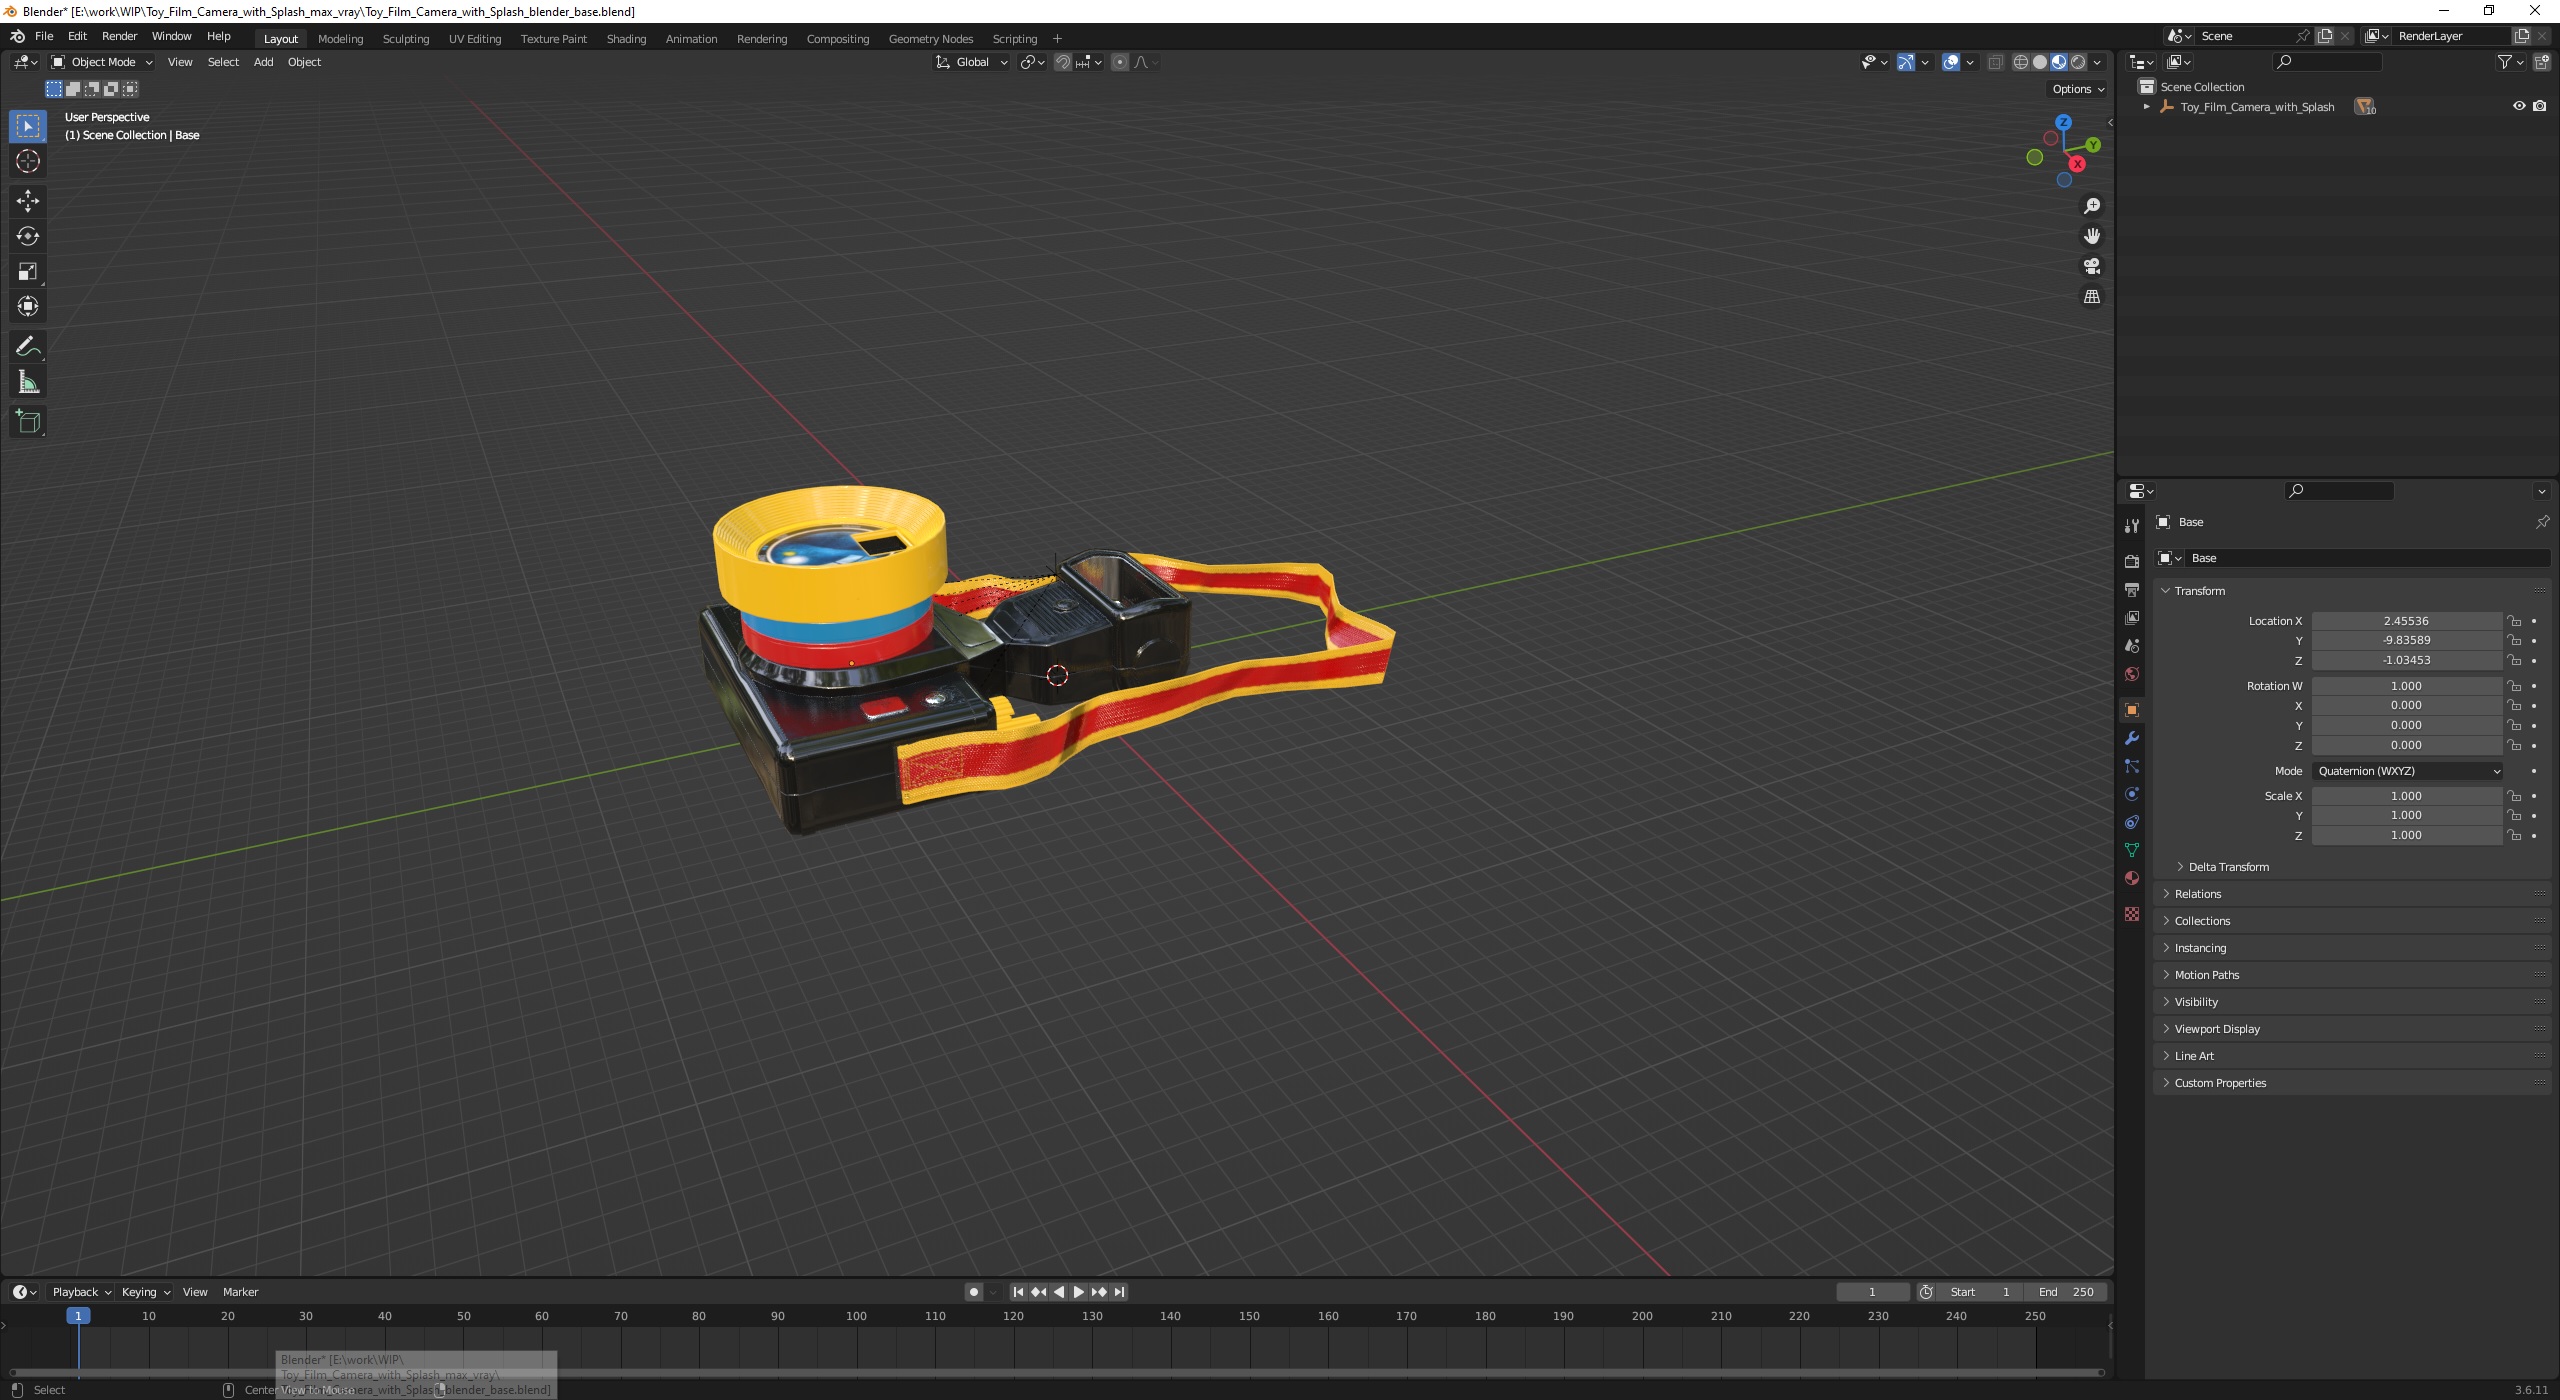Open the Object Constraints properties tab
The width and height of the screenshot is (2560, 1400).
(2132, 822)
